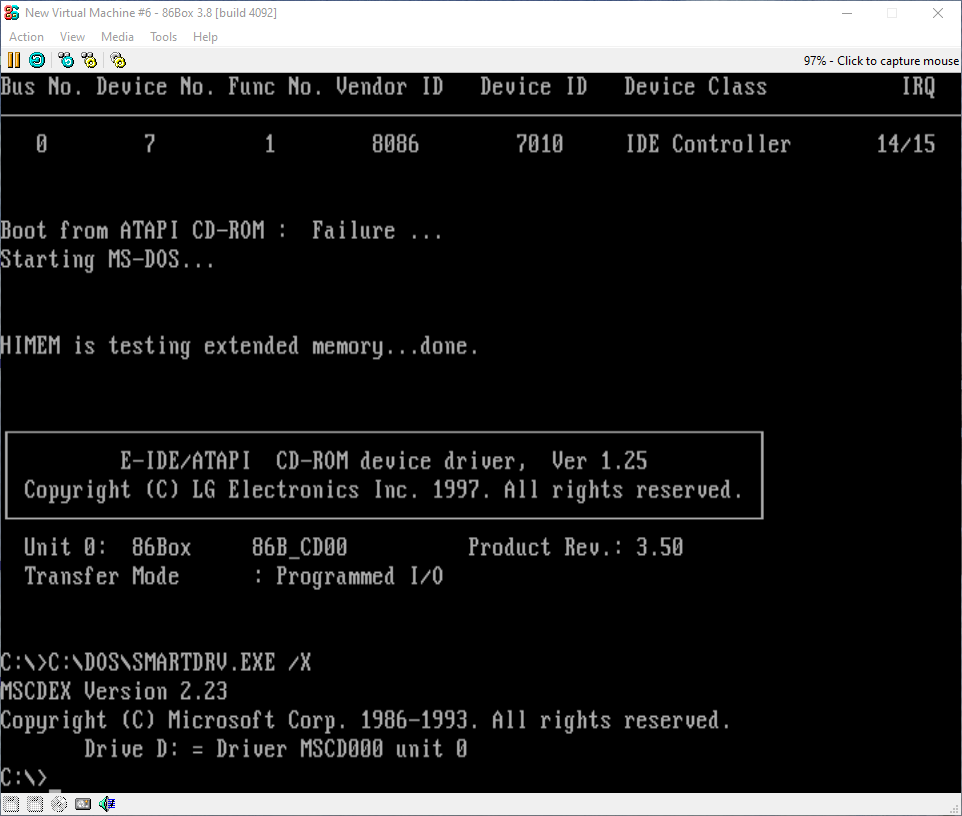This screenshot has height=816, width=962.
Task: Expand the Media menu
Action: 117,37
